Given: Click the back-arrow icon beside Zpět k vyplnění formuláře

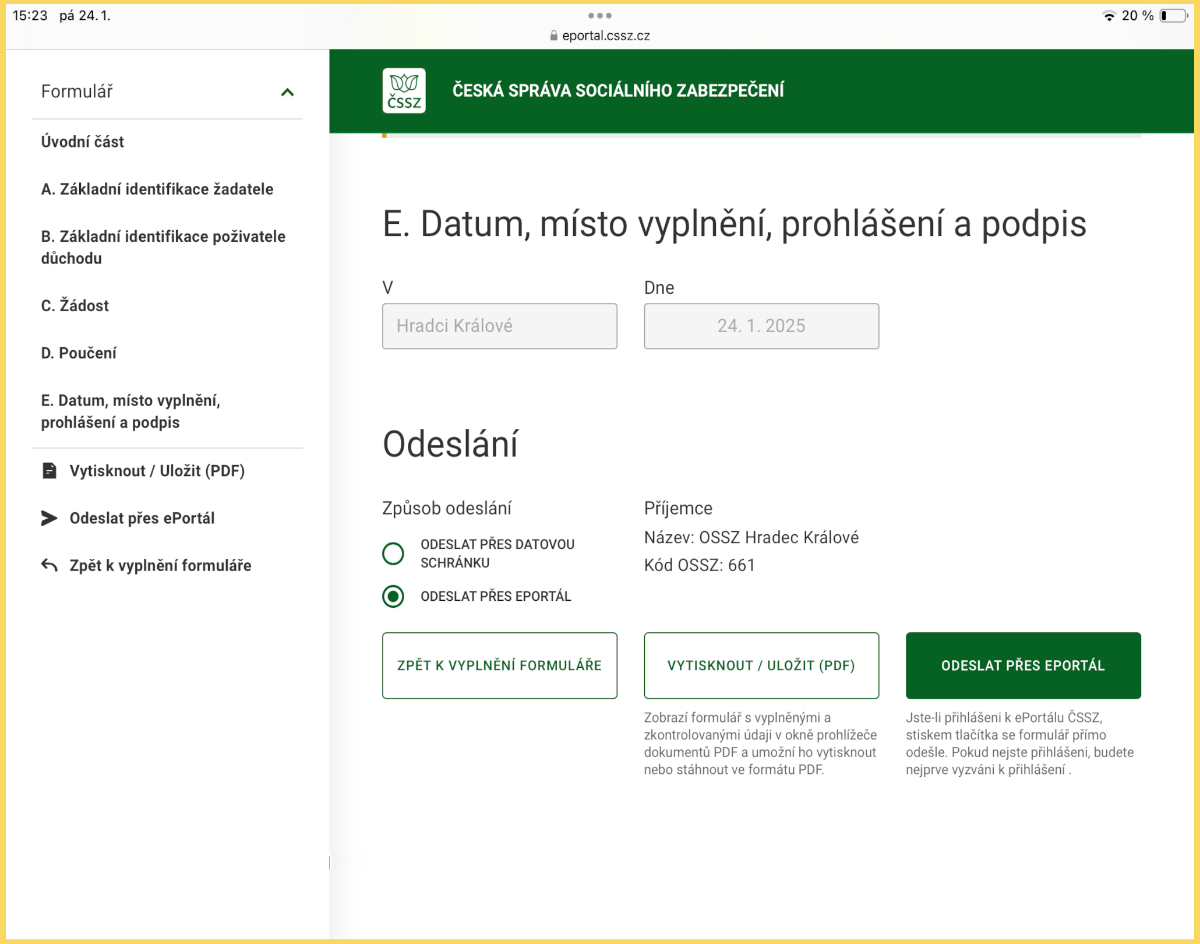Looking at the screenshot, I should 49,565.
